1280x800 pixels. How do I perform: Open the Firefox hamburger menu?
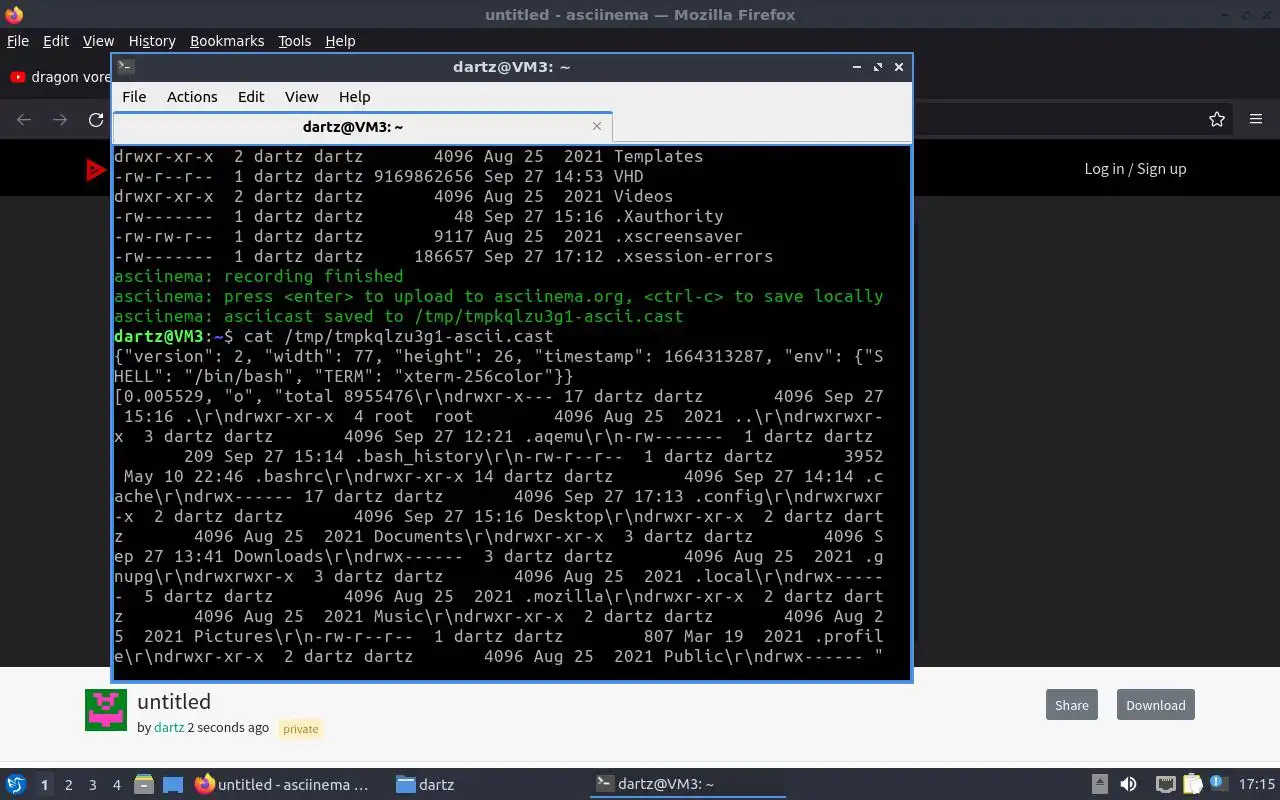click(1256, 119)
